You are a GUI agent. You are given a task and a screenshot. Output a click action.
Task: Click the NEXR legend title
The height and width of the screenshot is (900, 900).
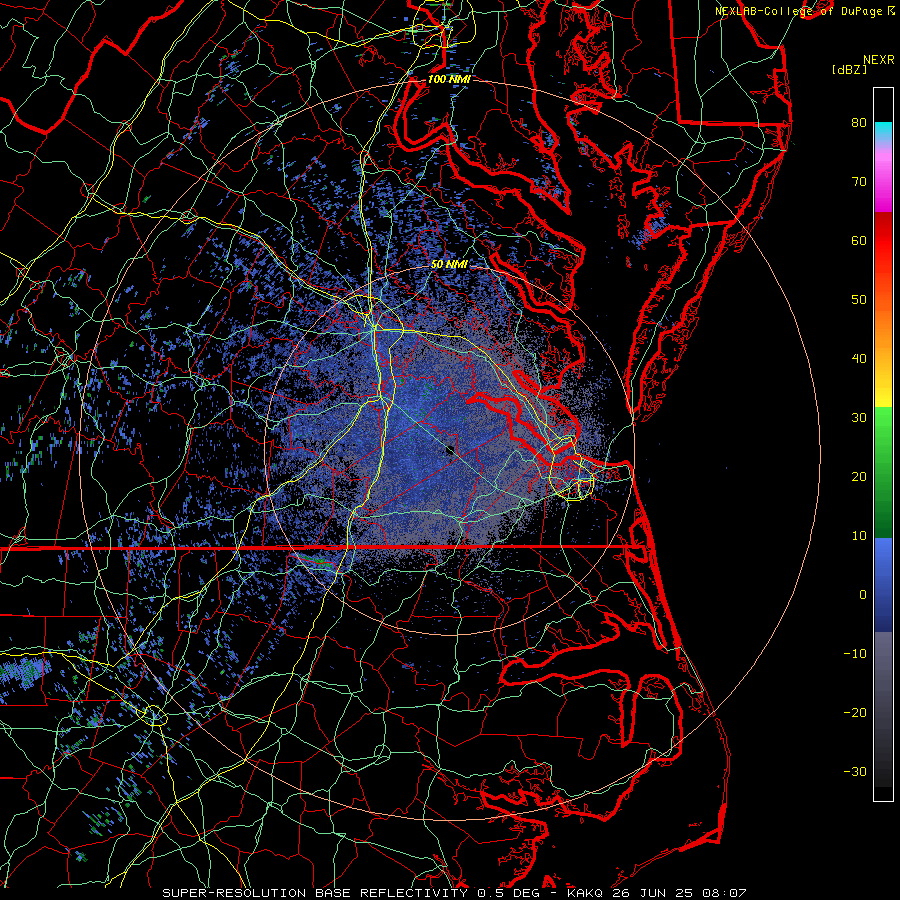click(878, 60)
